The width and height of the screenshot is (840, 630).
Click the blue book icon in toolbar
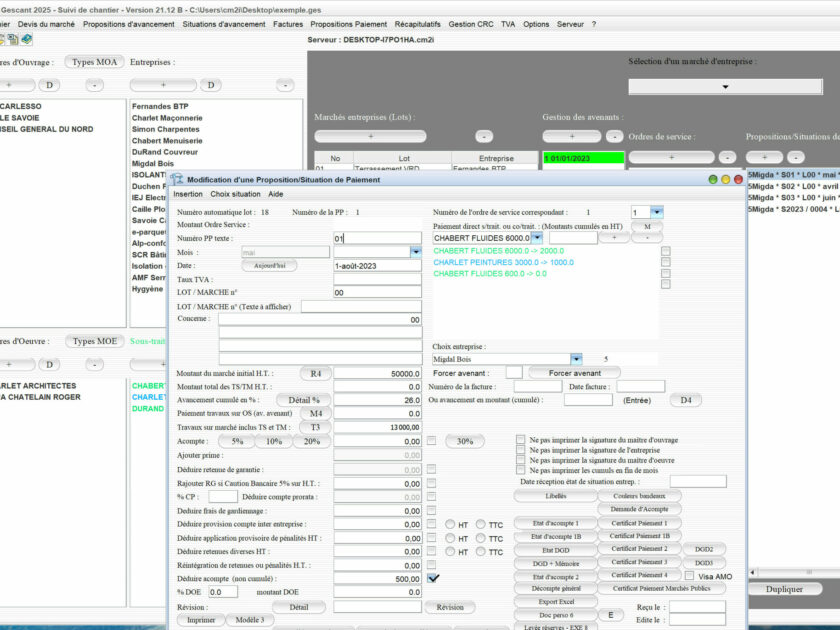tap(26, 39)
